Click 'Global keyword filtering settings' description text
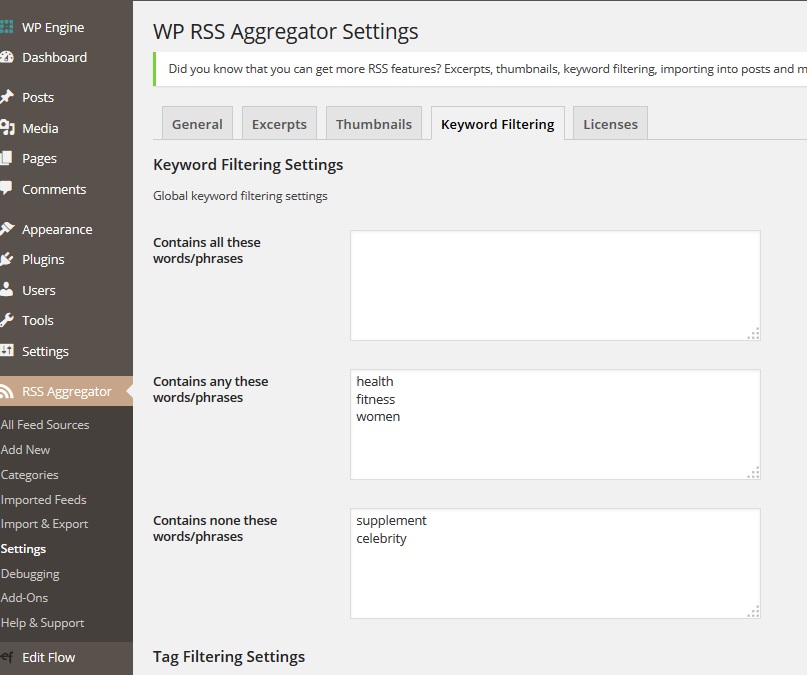Screen dimensions: 807x675 point(240,196)
